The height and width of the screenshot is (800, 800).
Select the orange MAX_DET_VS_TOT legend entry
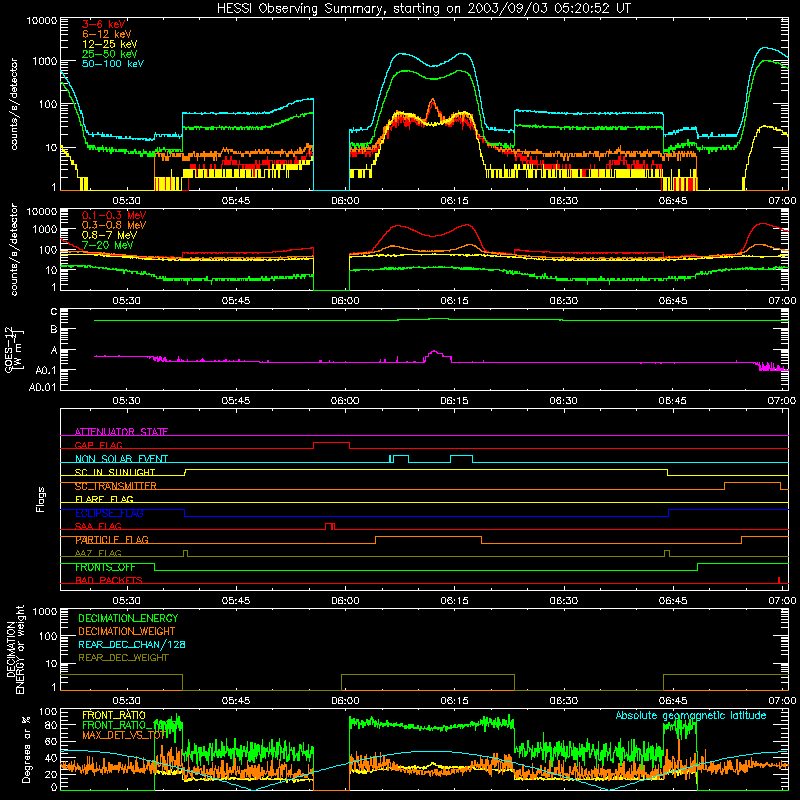pos(125,735)
